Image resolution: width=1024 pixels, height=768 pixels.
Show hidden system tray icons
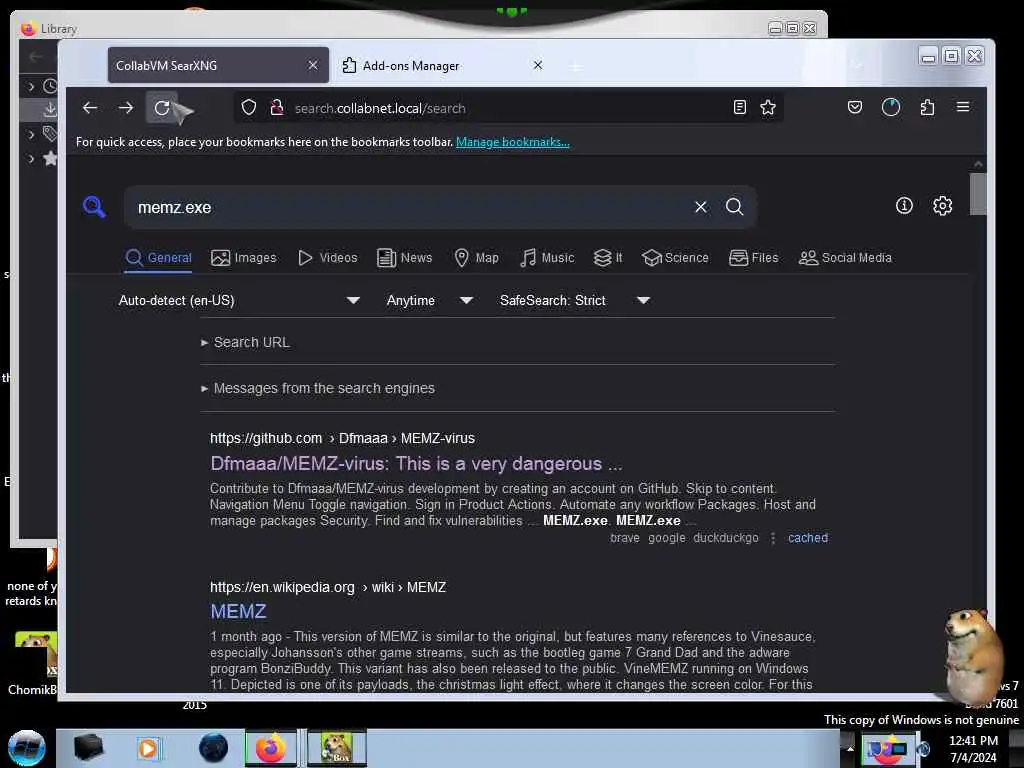(850, 748)
